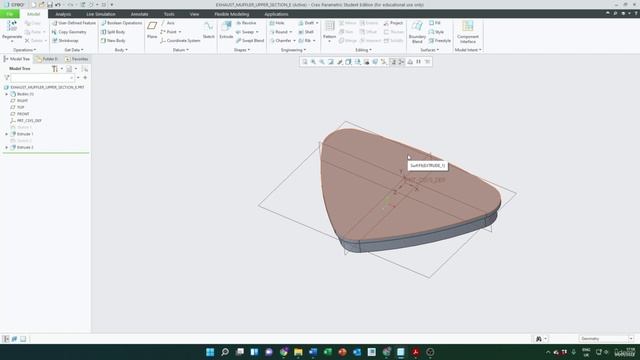Screen dimensions: 640x360
Task: Expand Extrude 1 in the model tree
Action: point(7,134)
